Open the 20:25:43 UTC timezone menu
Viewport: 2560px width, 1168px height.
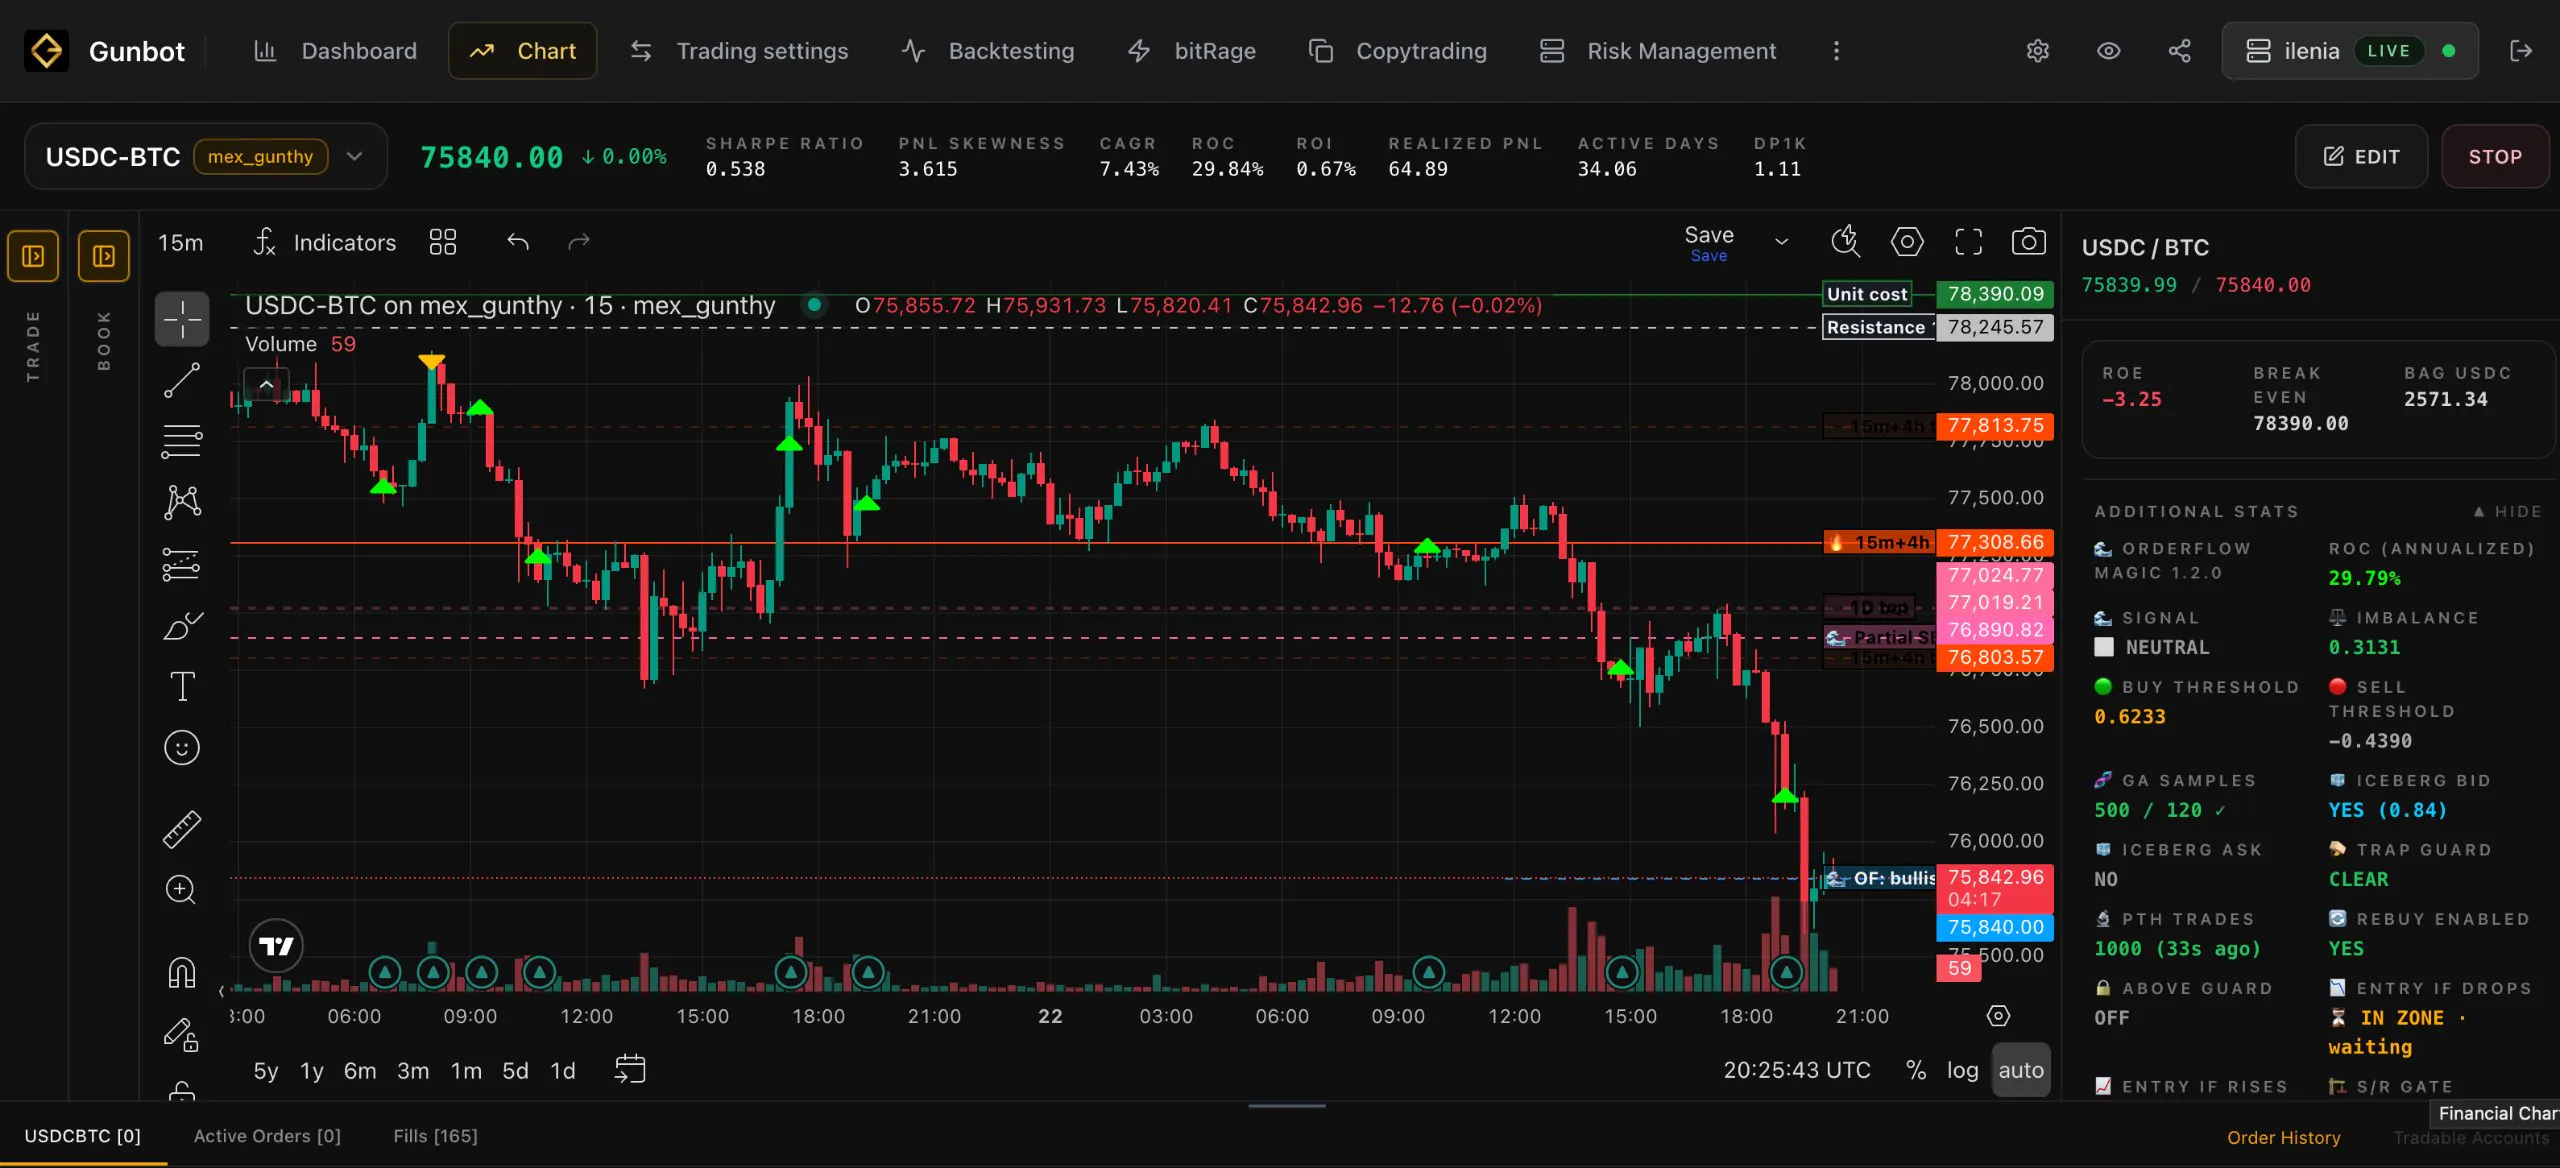click(x=1797, y=1070)
